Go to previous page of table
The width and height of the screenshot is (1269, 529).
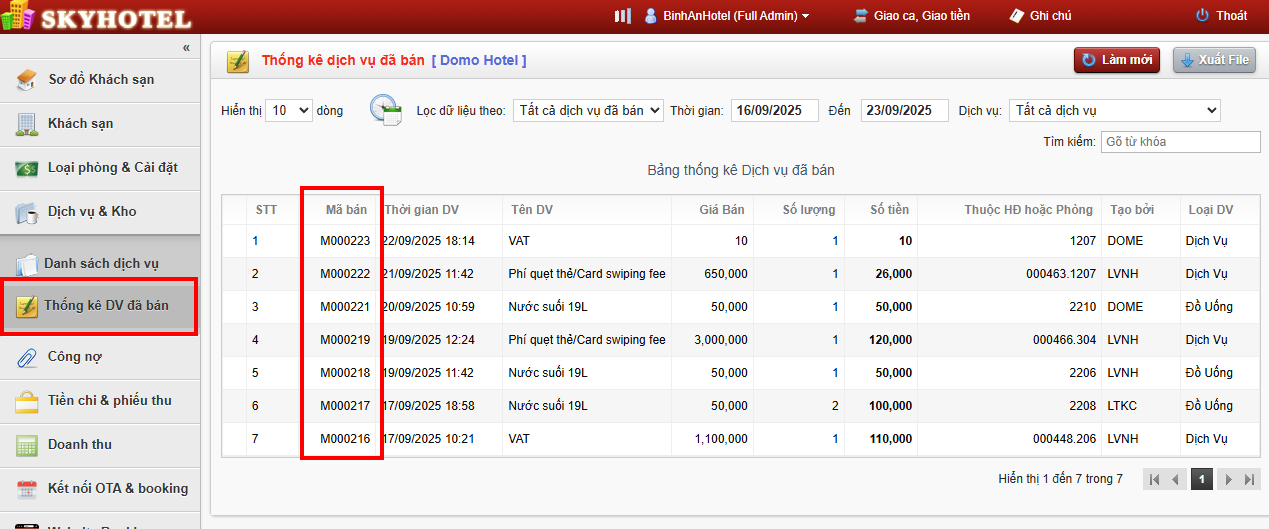pos(1176,480)
